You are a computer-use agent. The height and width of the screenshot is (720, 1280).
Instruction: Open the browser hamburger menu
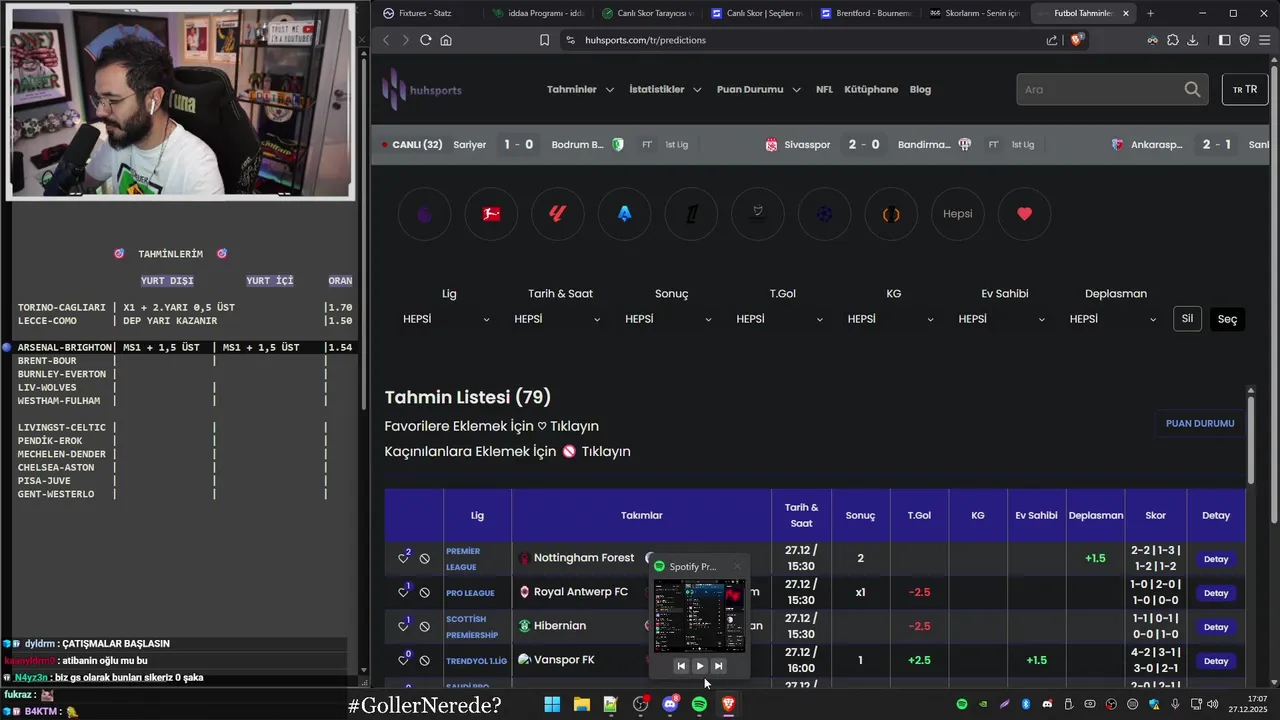click(x=1264, y=40)
